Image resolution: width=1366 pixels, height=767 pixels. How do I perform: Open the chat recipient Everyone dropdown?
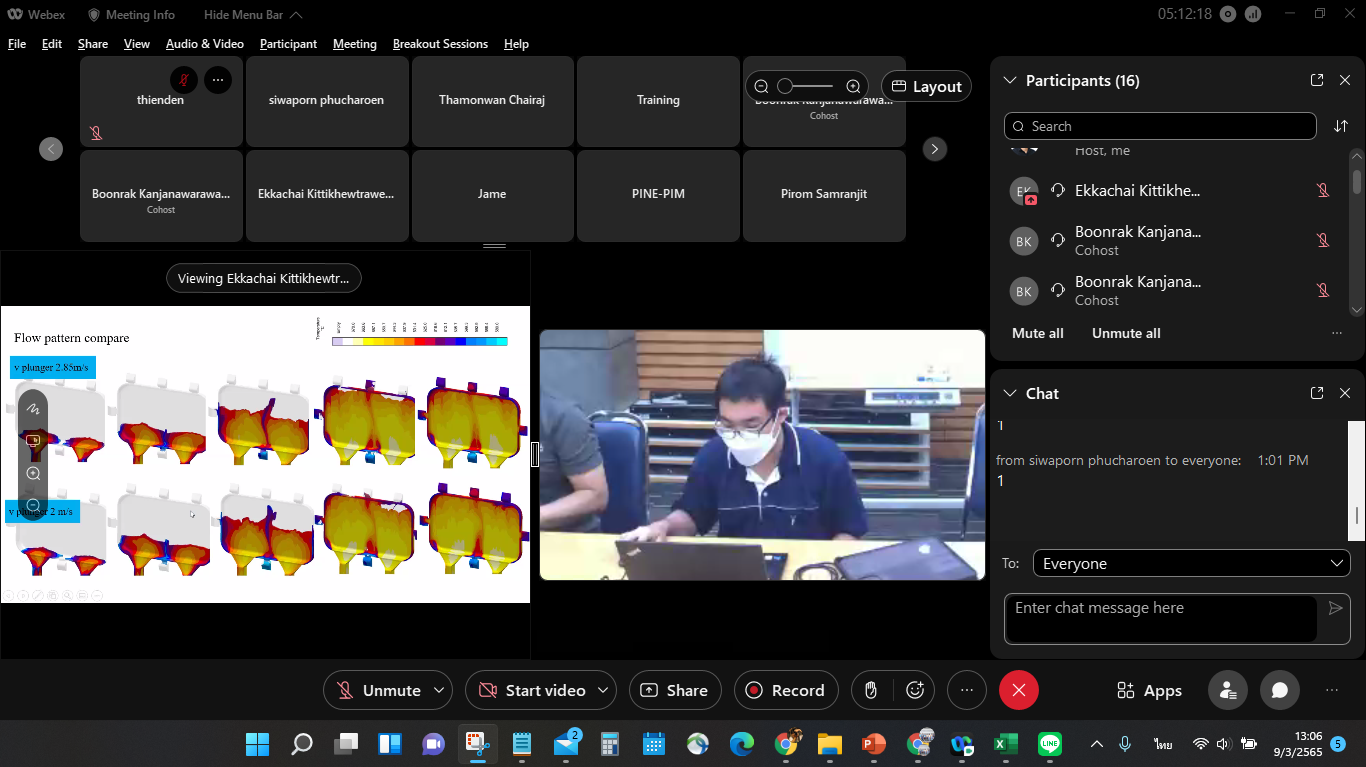click(x=1191, y=563)
